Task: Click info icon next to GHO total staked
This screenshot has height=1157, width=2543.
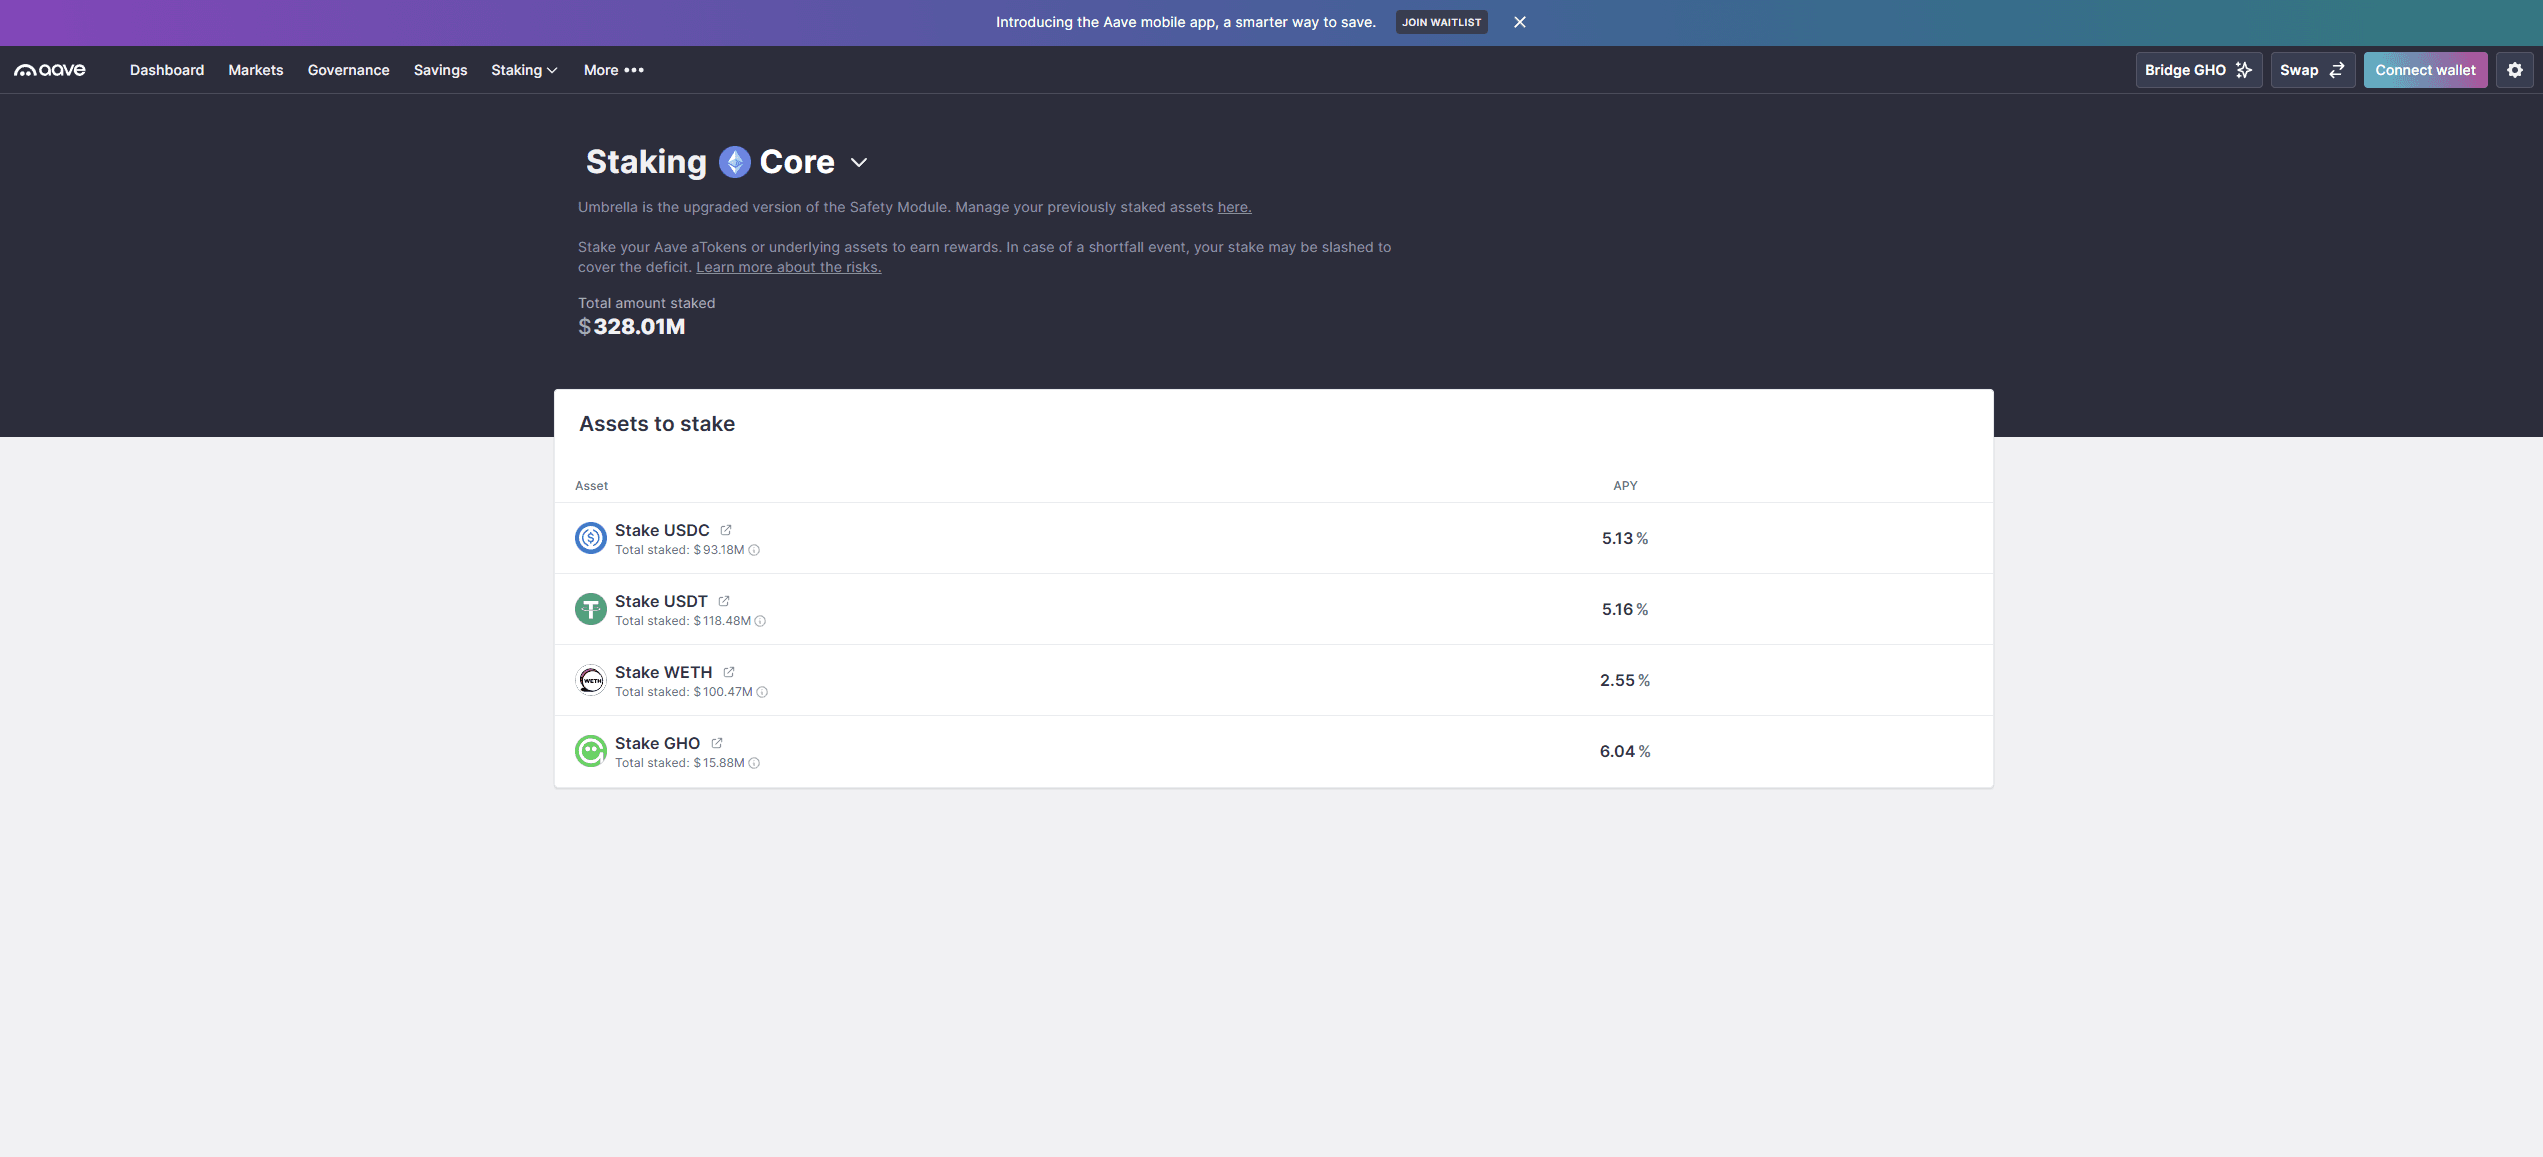Action: 755,763
